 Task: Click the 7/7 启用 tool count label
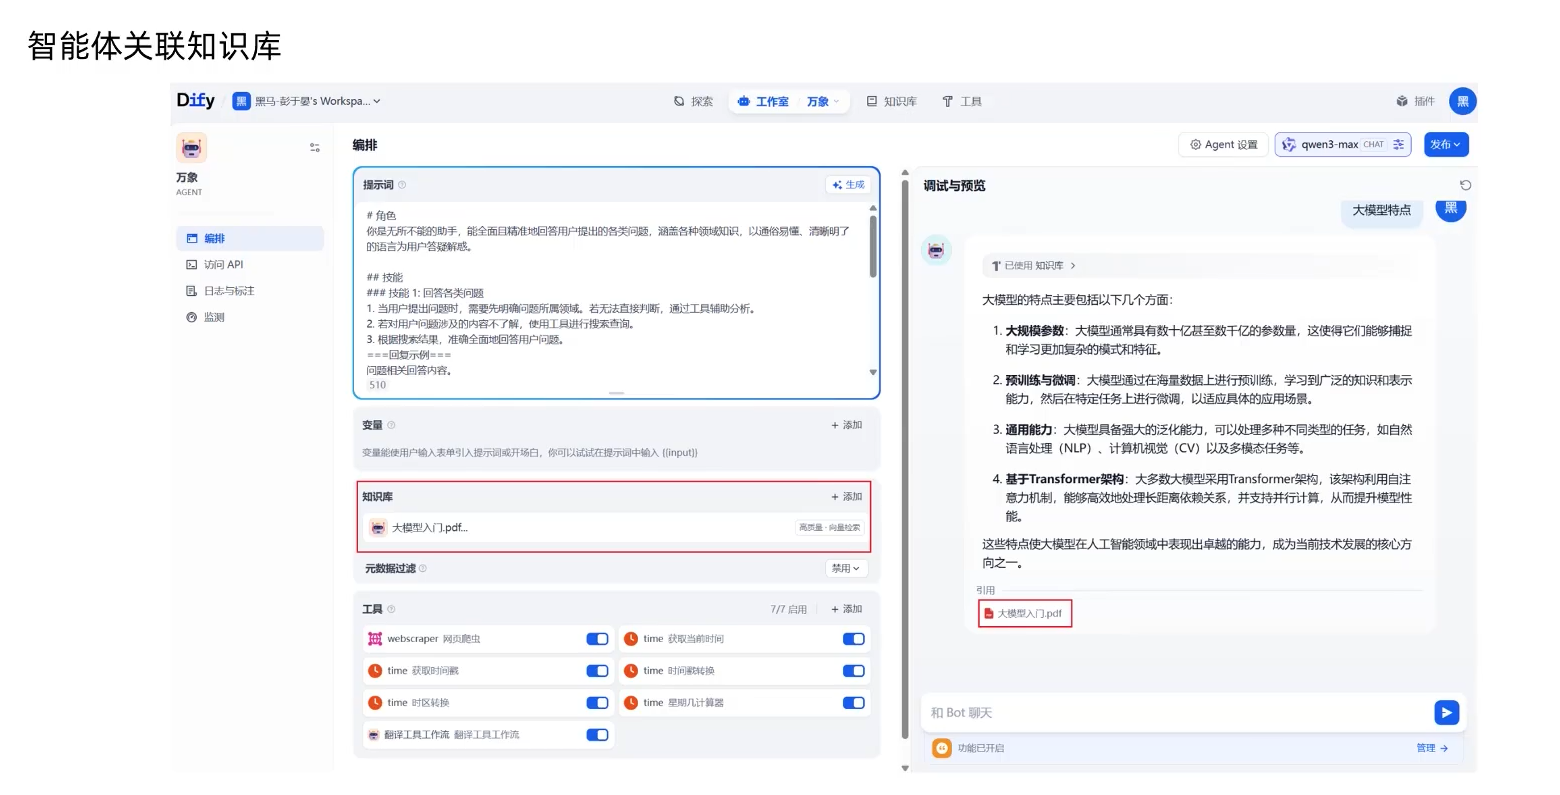point(788,609)
